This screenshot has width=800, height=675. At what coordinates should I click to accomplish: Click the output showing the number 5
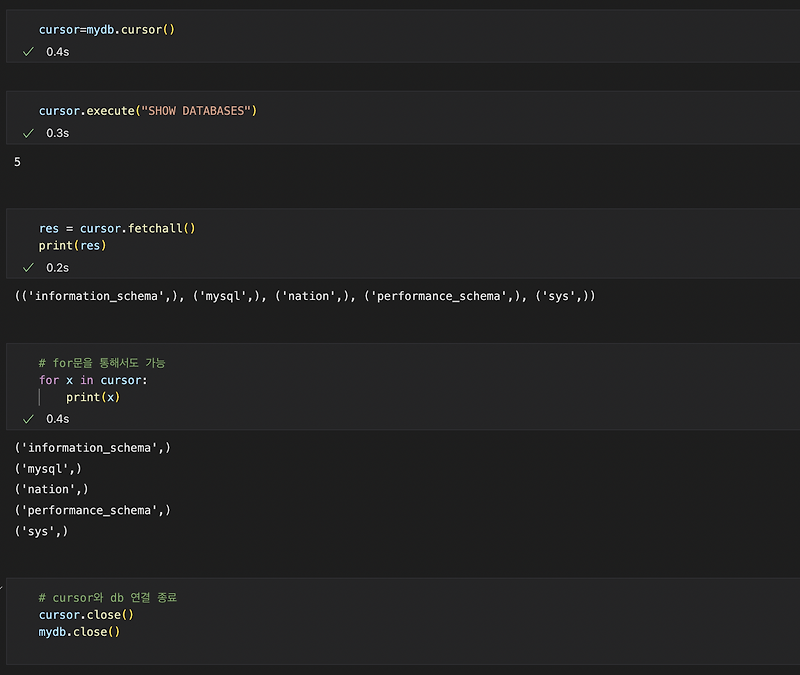tap(16, 161)
